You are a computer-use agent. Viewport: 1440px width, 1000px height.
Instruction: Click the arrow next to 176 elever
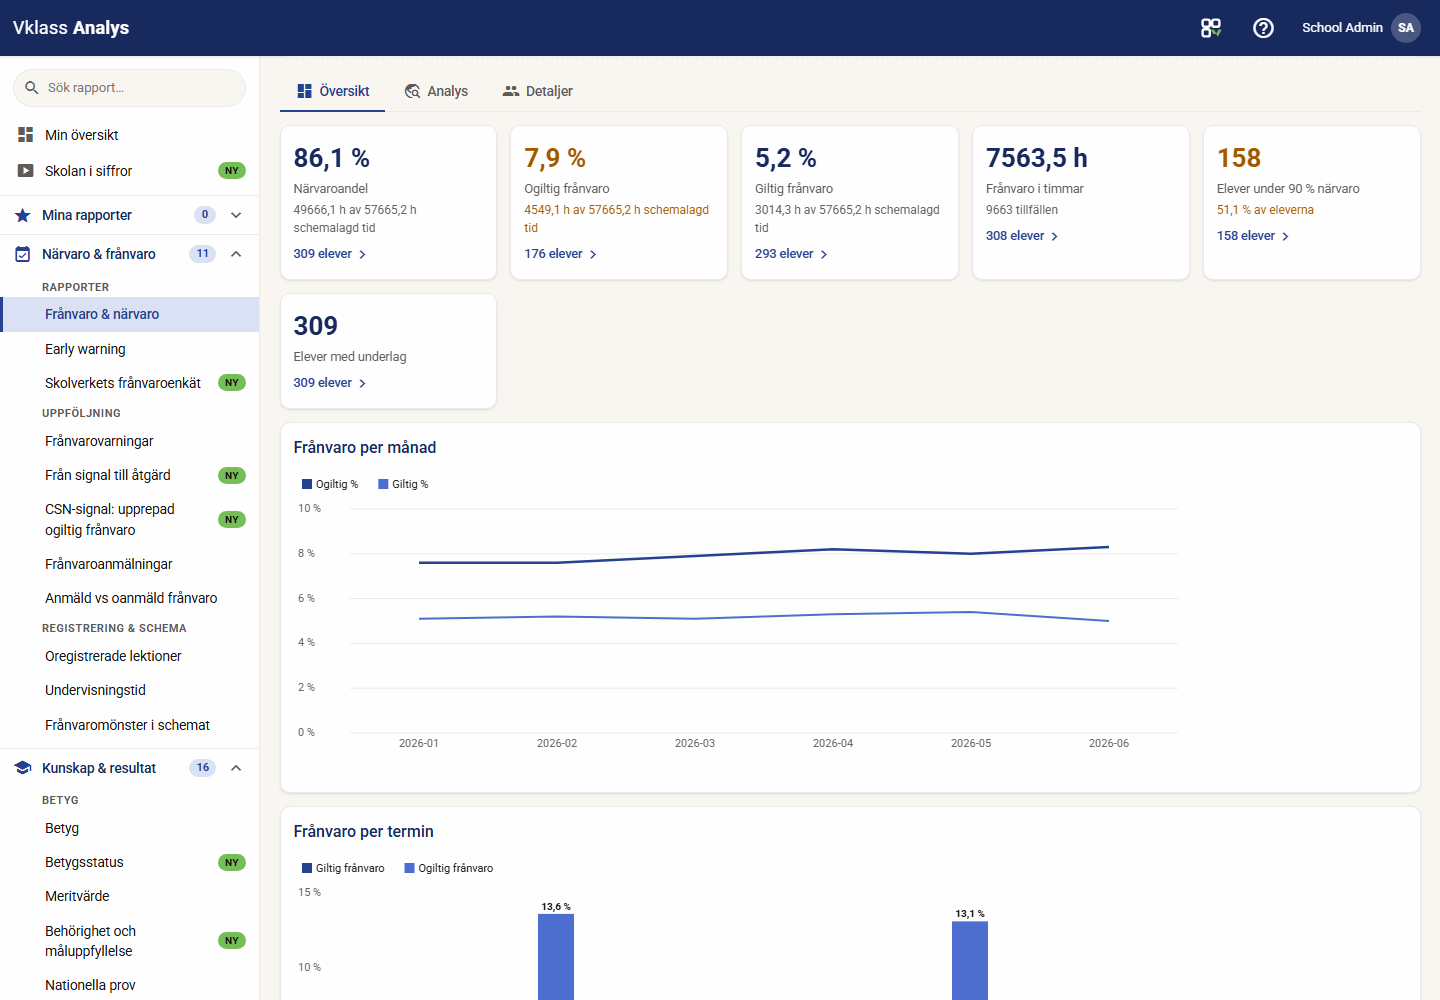pos(593,254)
